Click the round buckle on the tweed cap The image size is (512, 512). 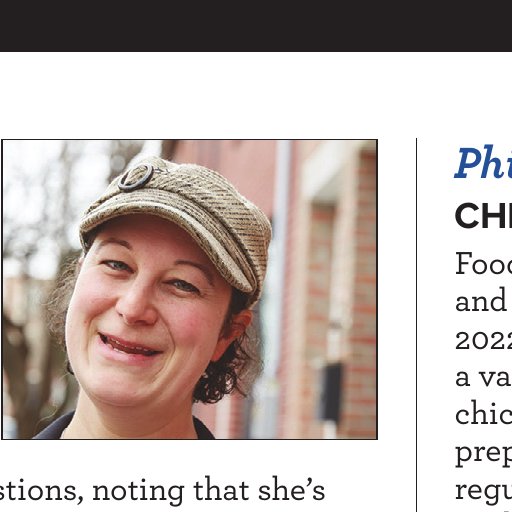click(x=135, y=177)
